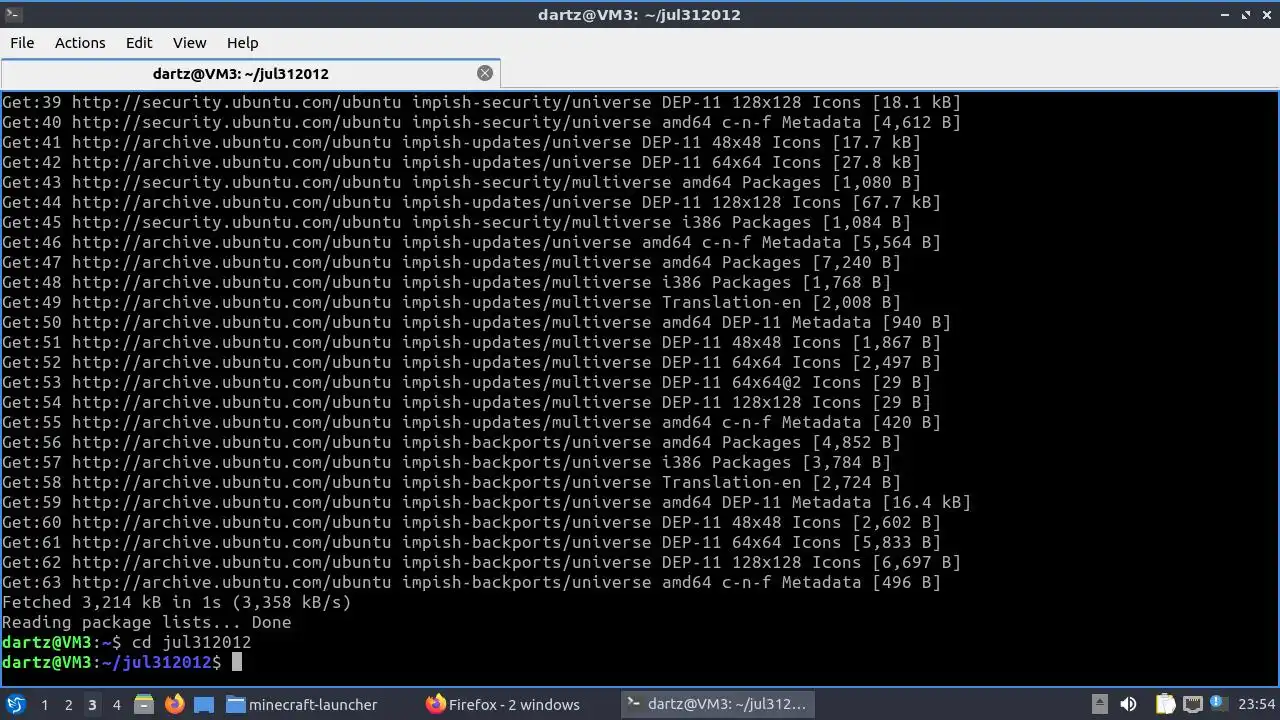The width and height of the screenshot is (1280, 720).
Task: Open the File menu
Action: point(22,42)
